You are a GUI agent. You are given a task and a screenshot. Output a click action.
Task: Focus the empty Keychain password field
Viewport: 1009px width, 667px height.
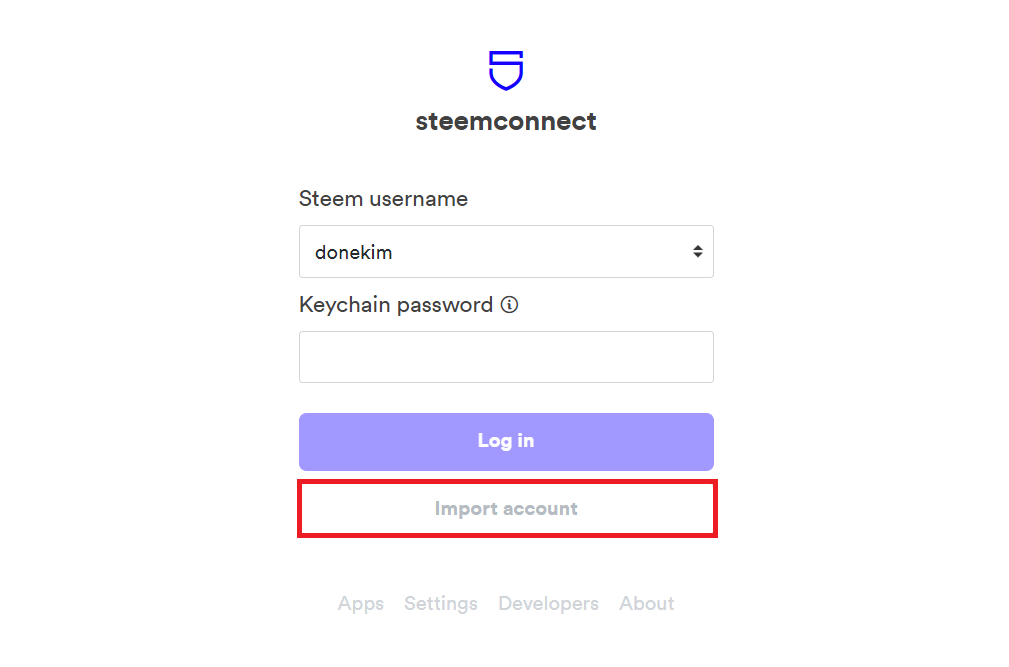click(x=506, y=357)
